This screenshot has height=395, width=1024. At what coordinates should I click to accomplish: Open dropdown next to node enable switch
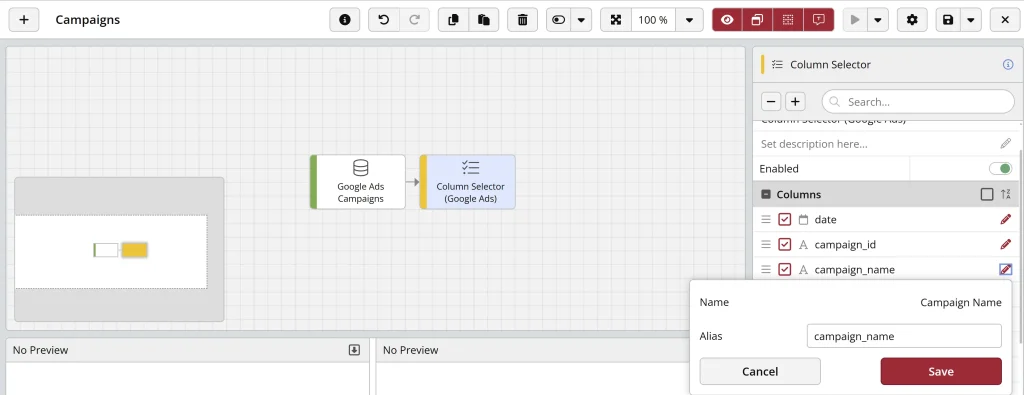[581, 20]
